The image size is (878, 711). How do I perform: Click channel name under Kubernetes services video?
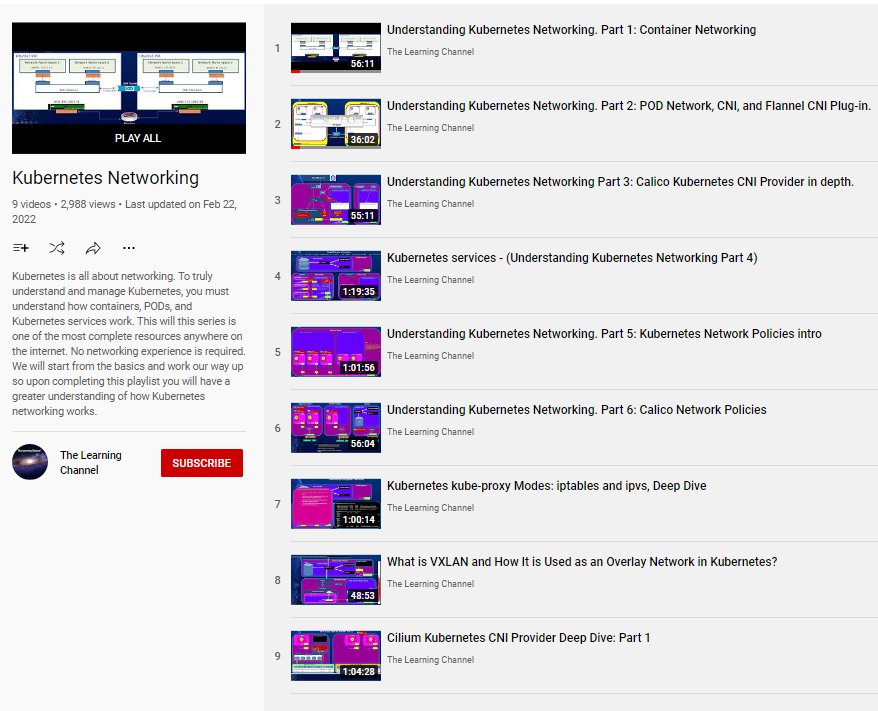click(430, 280)
